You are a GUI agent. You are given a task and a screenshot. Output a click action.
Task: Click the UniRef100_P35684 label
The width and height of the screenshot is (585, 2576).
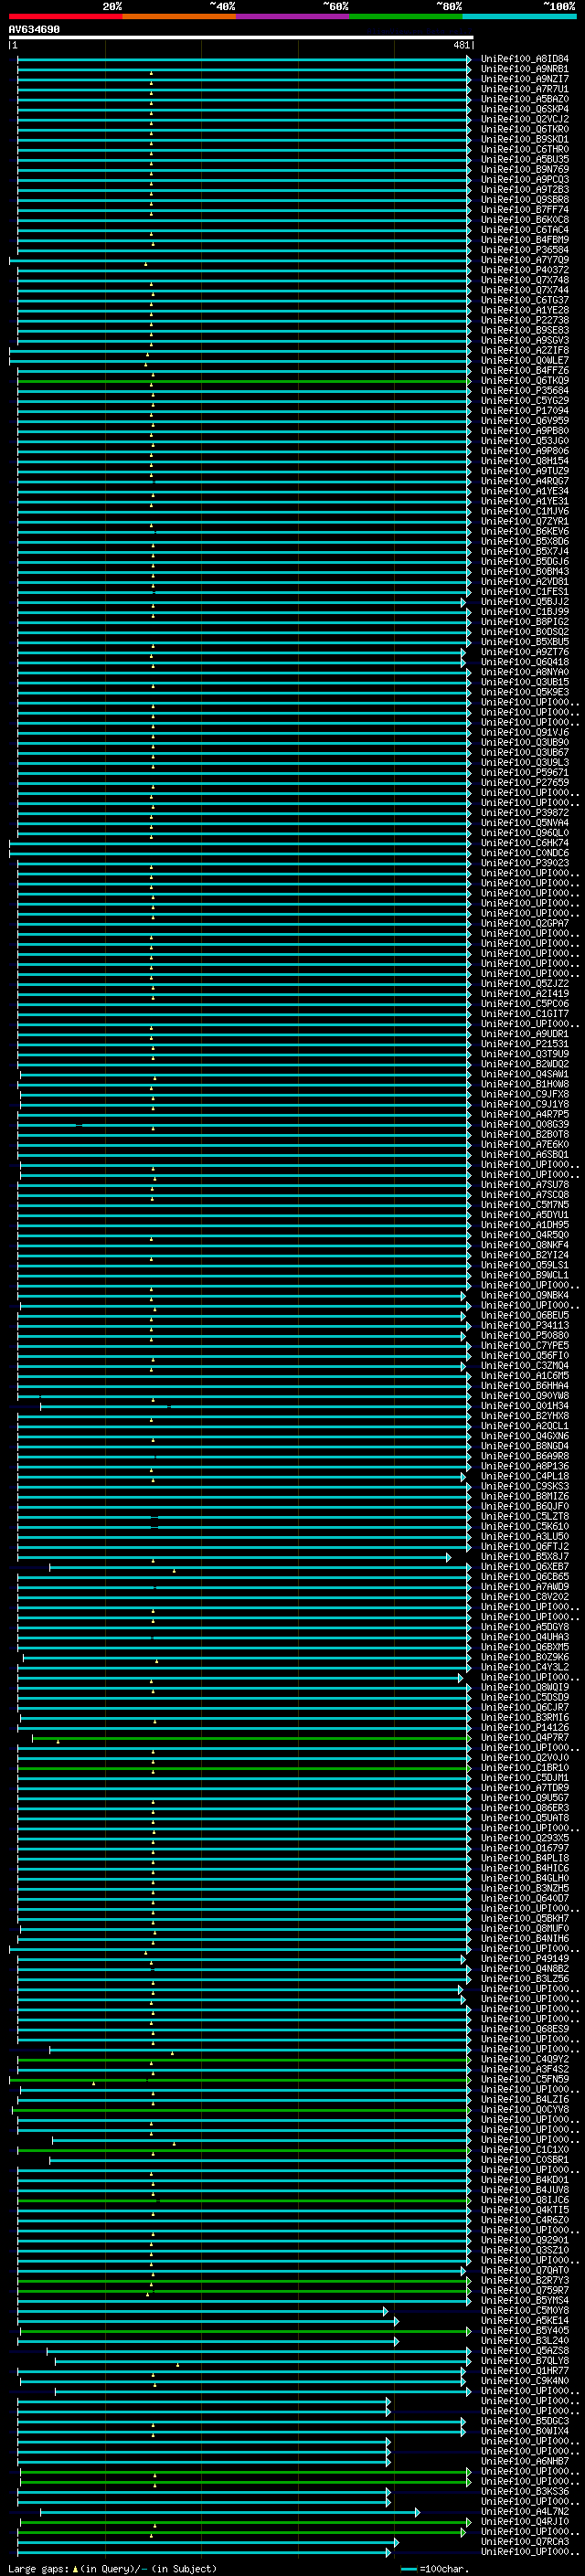pyautogui.click(x=525, y=391)
